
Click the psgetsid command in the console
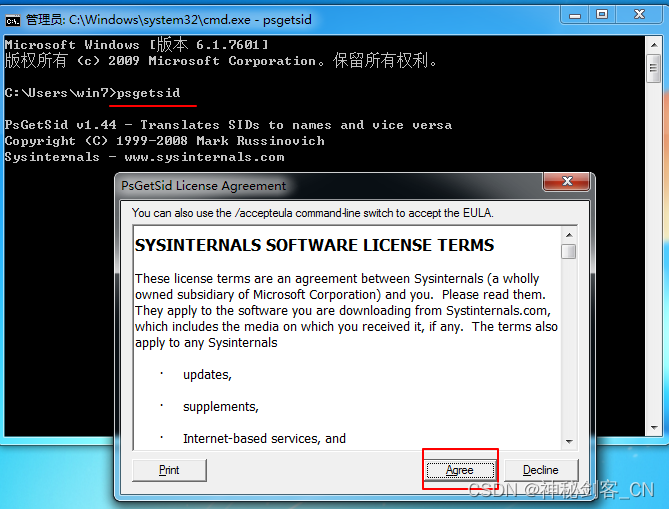coord(148,93)
